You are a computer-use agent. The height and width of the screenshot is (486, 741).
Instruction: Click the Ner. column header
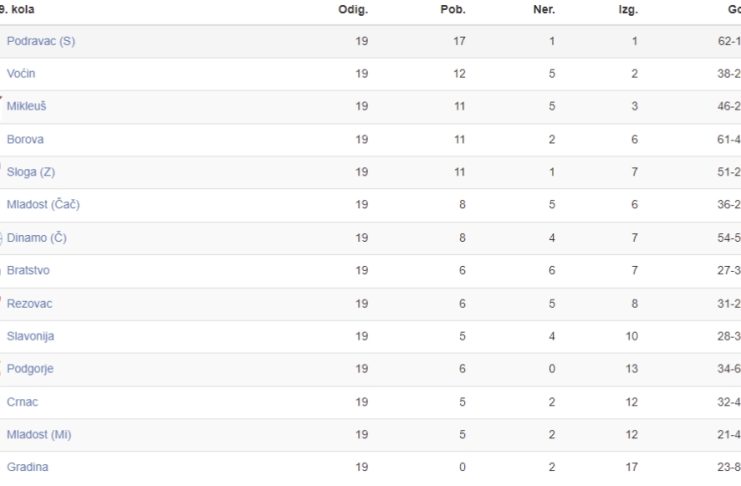544,9
